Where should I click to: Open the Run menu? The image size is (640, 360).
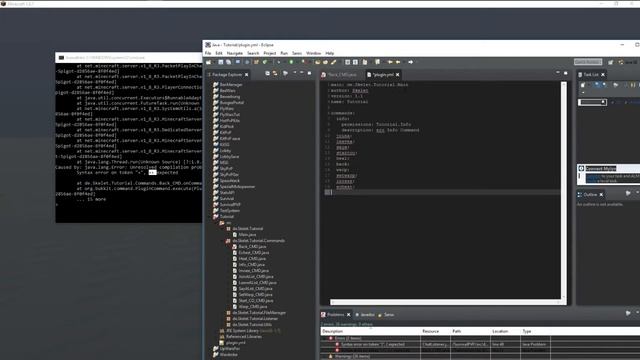[284, 53]
